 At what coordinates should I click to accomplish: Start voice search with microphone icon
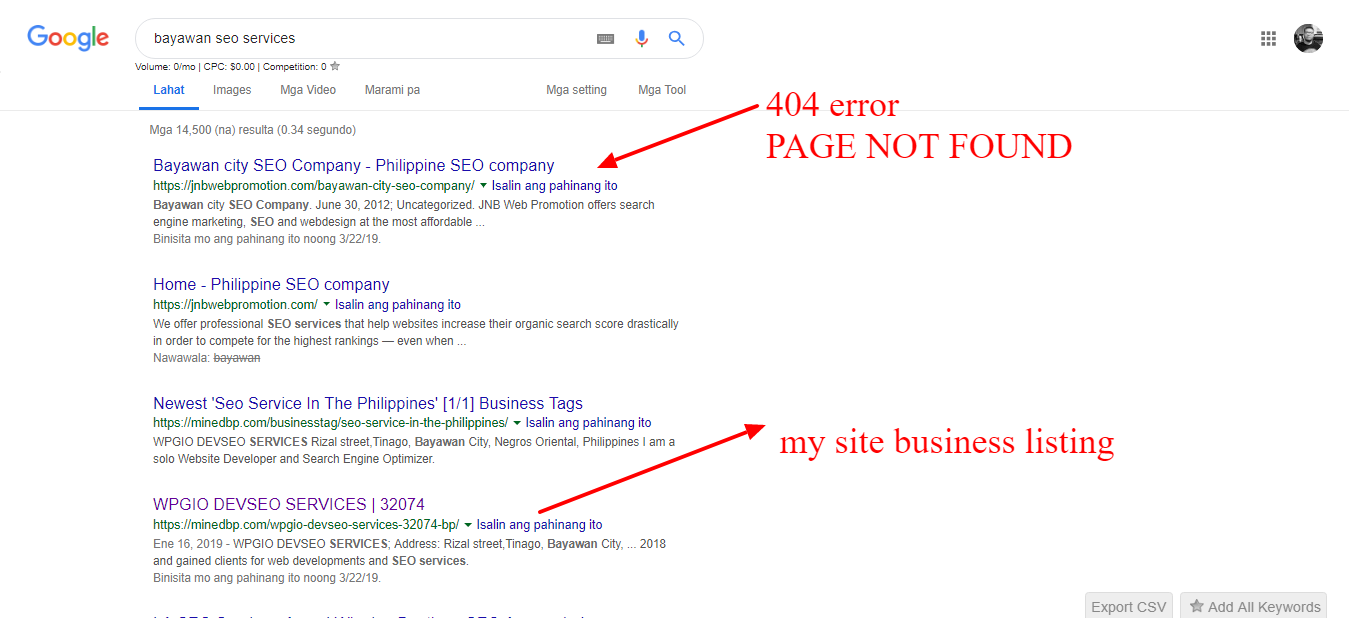tap(642, 39)
